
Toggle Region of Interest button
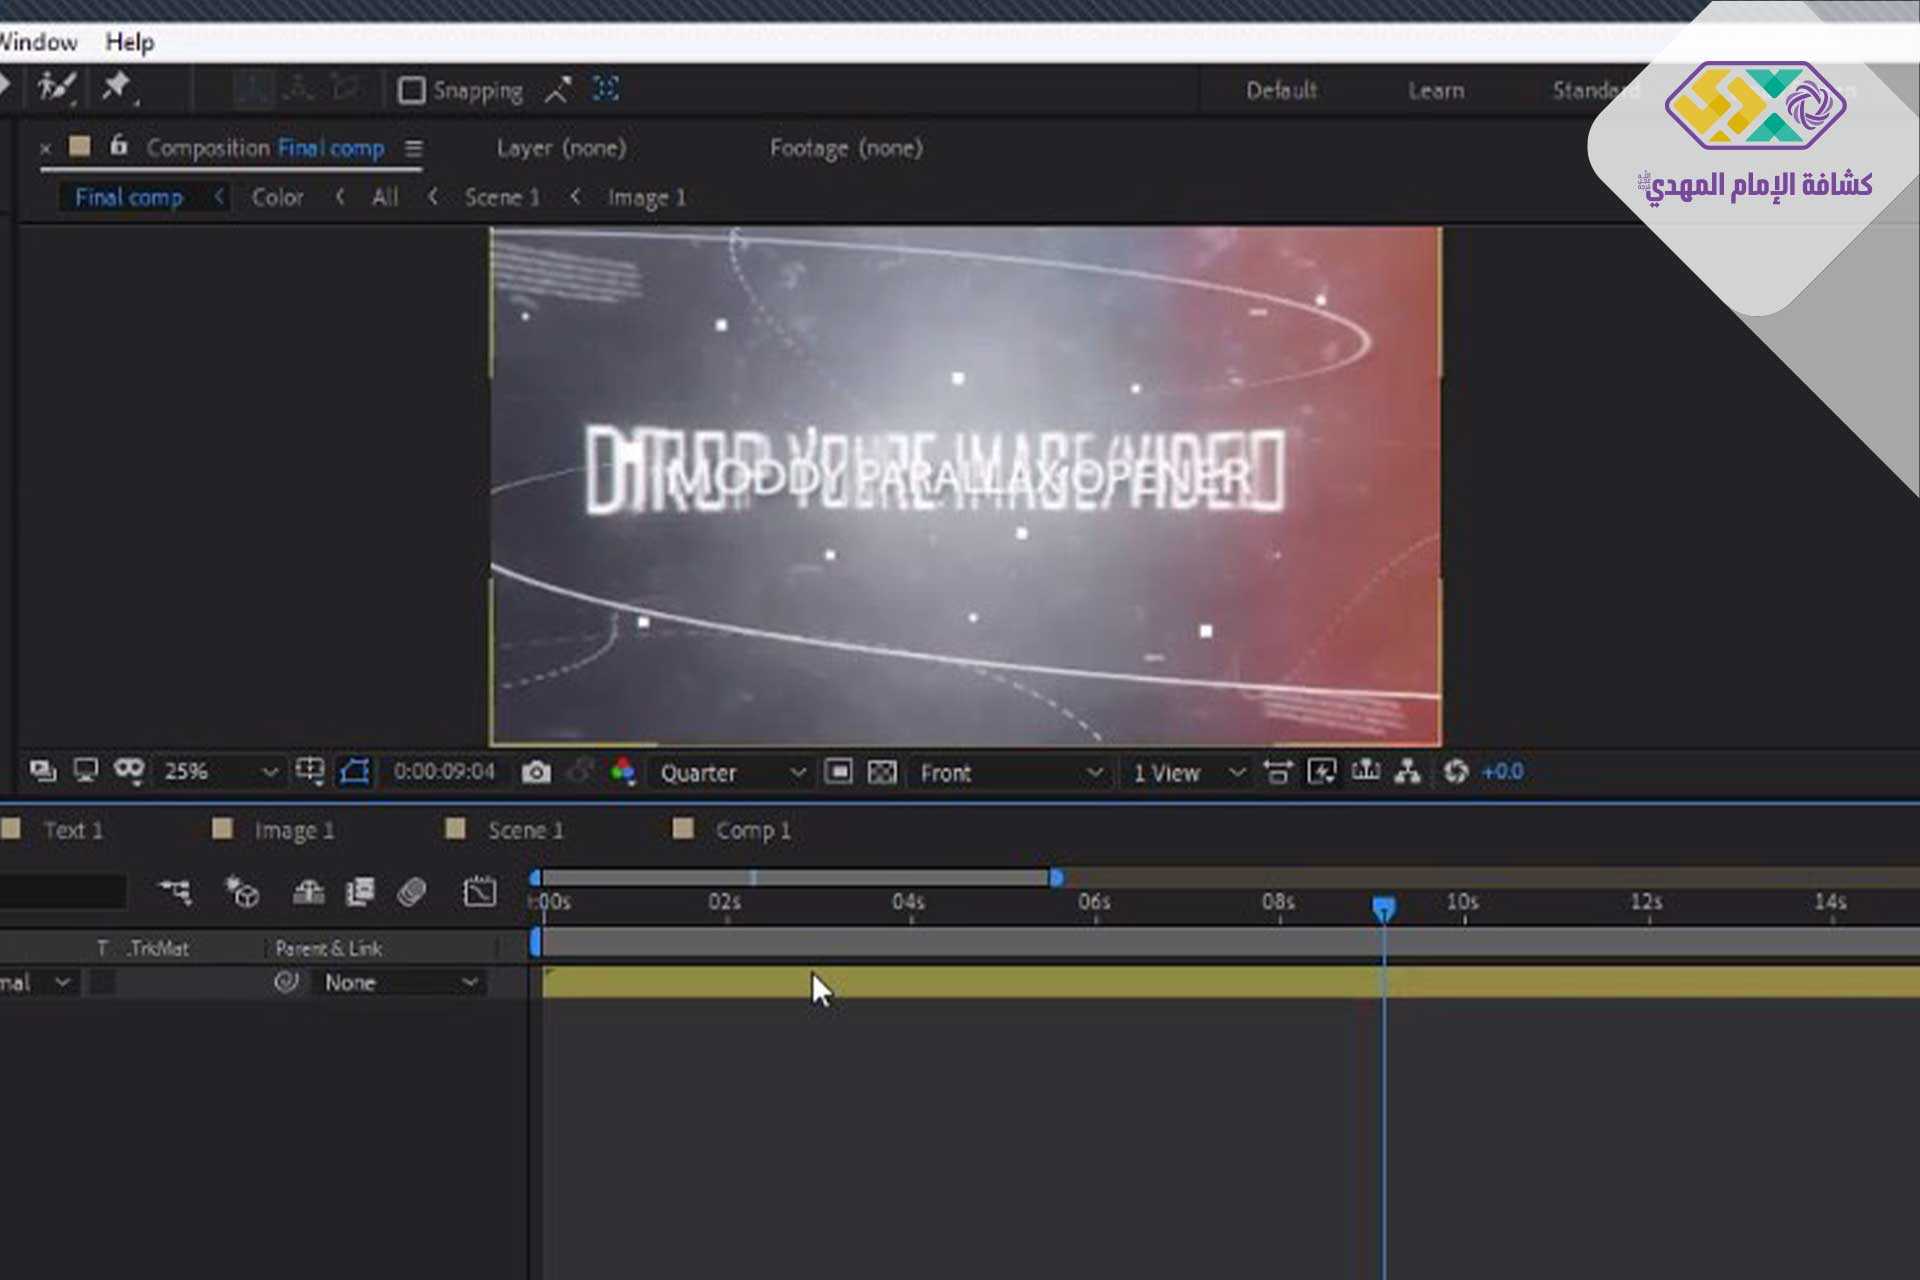coord(838,772)
